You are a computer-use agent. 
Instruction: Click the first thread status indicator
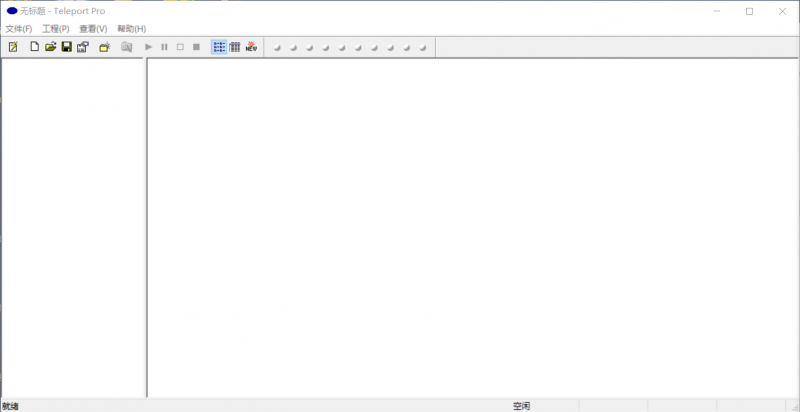click(x=277, y=47)
